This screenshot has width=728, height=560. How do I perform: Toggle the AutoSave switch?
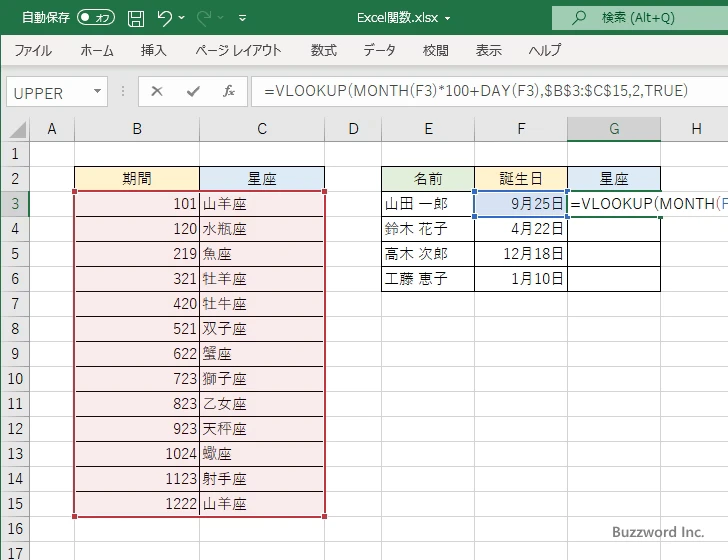96,18
